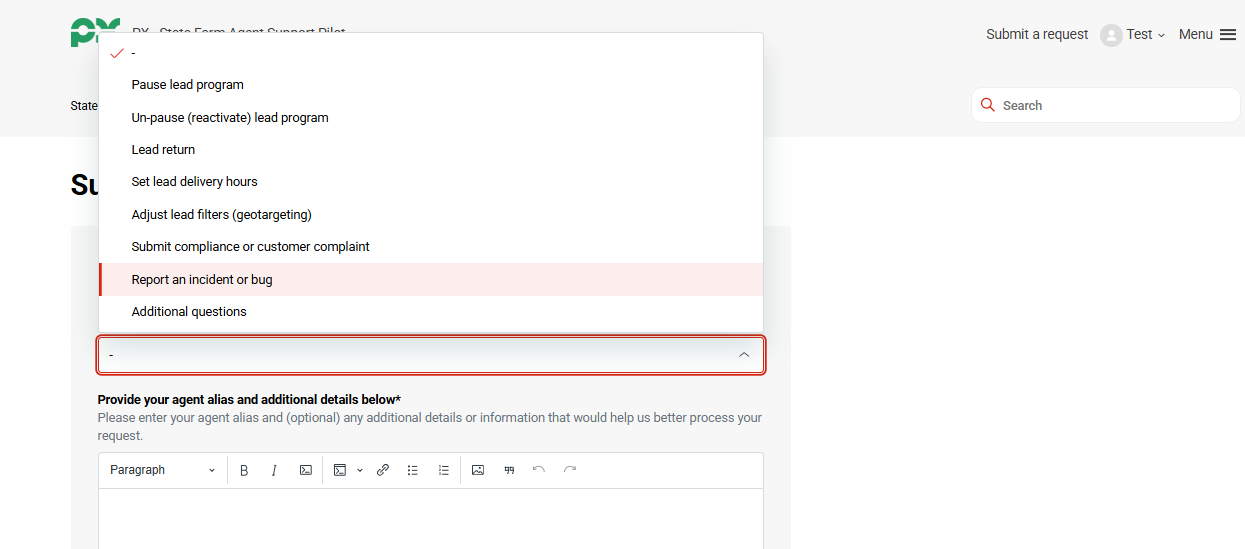Toggle italic formatting in editor
This screenshot has width=1245, height=549.
[x=274, y=470]
